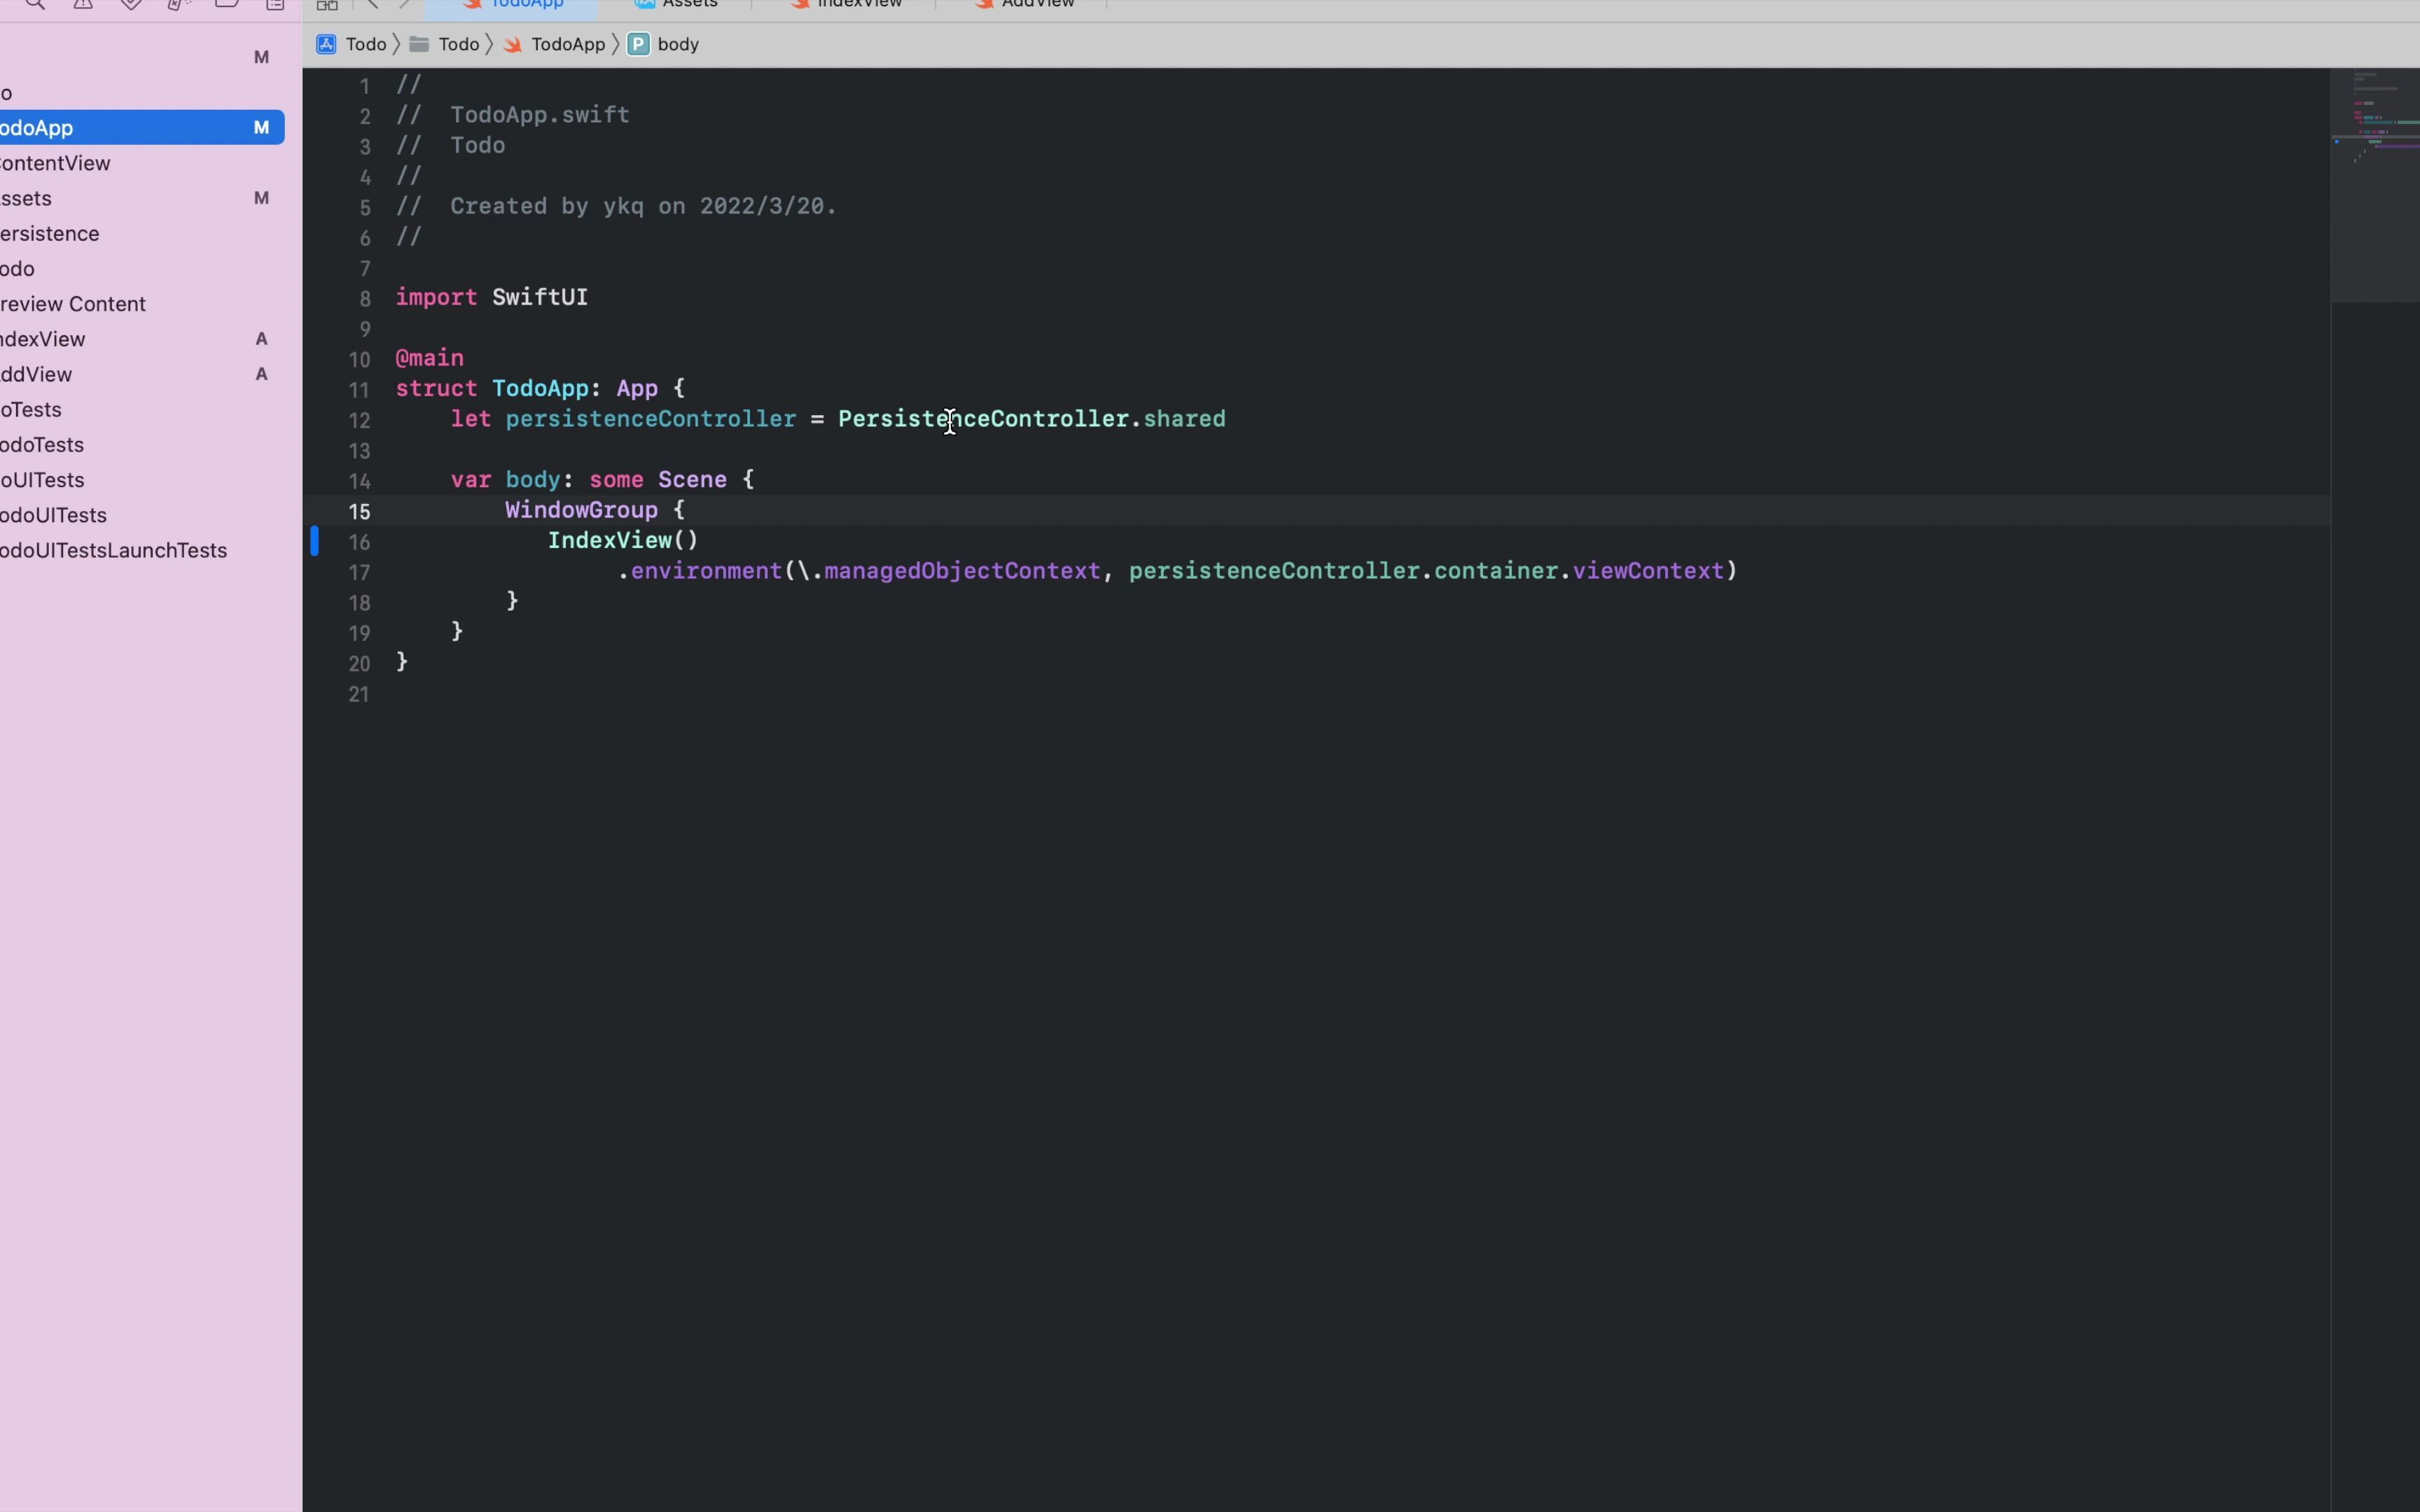Click the search navigator magnifier icon
Screen dimensions: 2420x1512
(36, 5)
